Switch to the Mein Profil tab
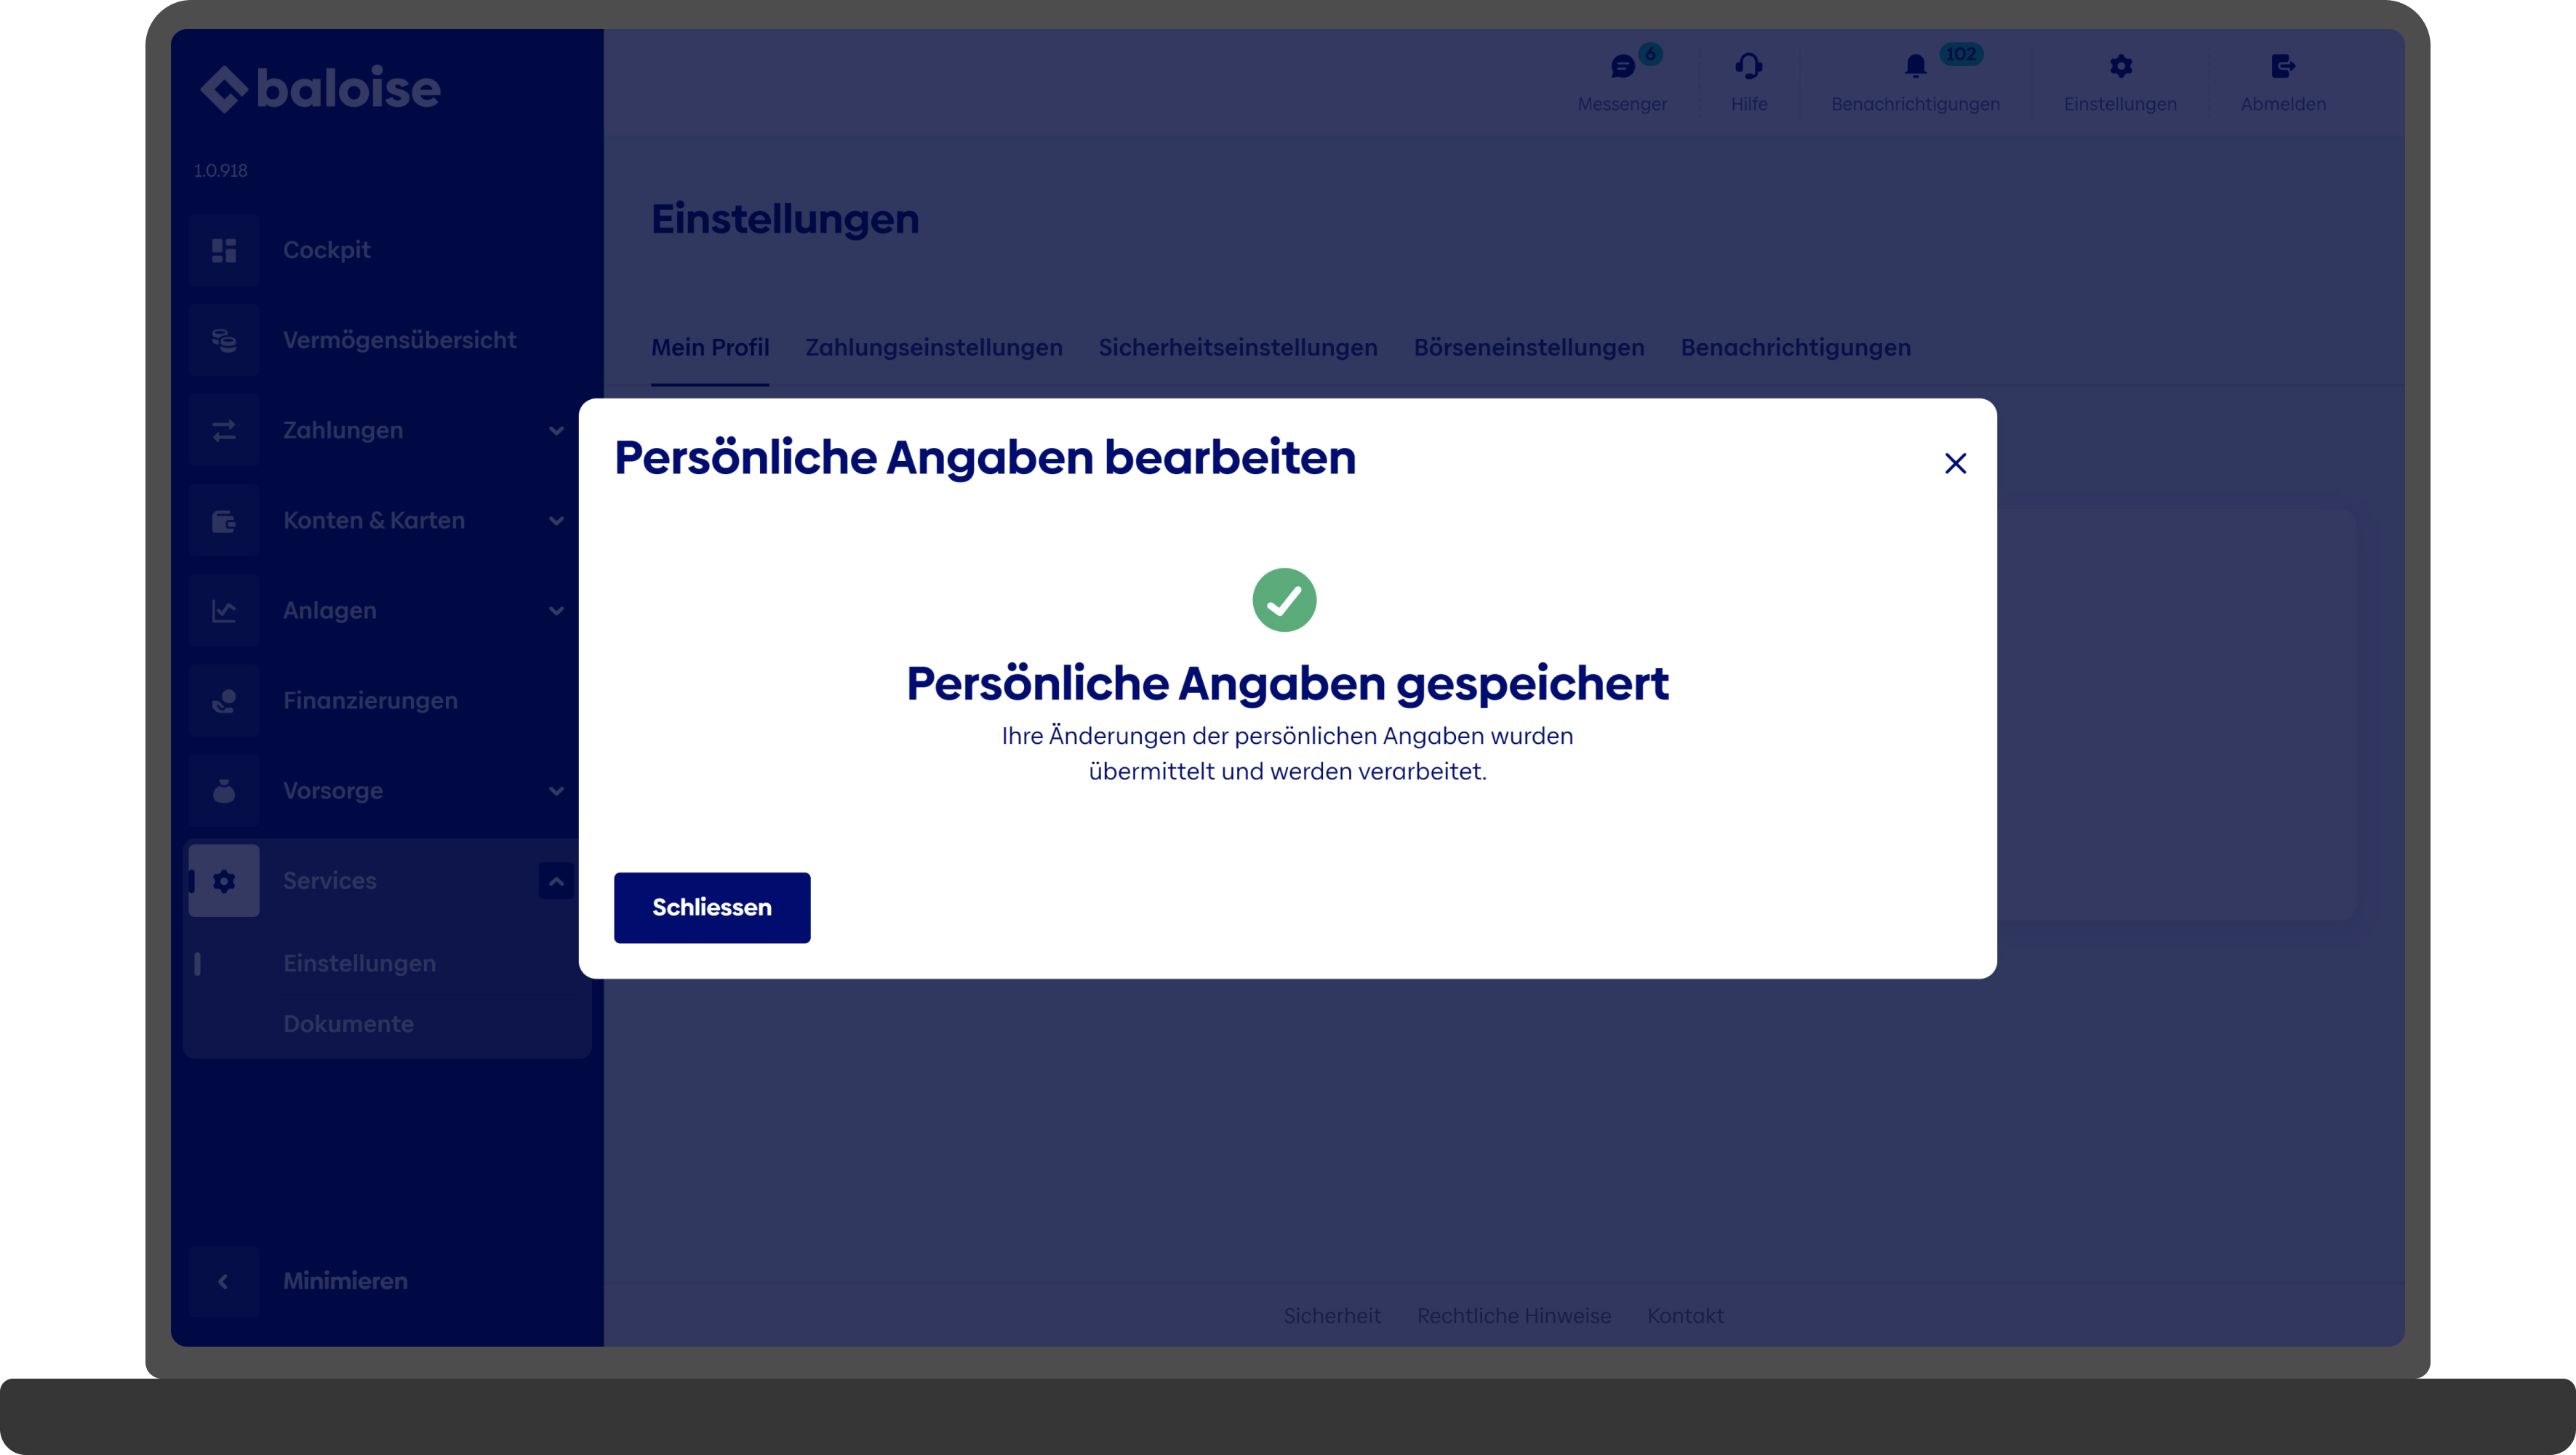 click(x=710, y=347)
